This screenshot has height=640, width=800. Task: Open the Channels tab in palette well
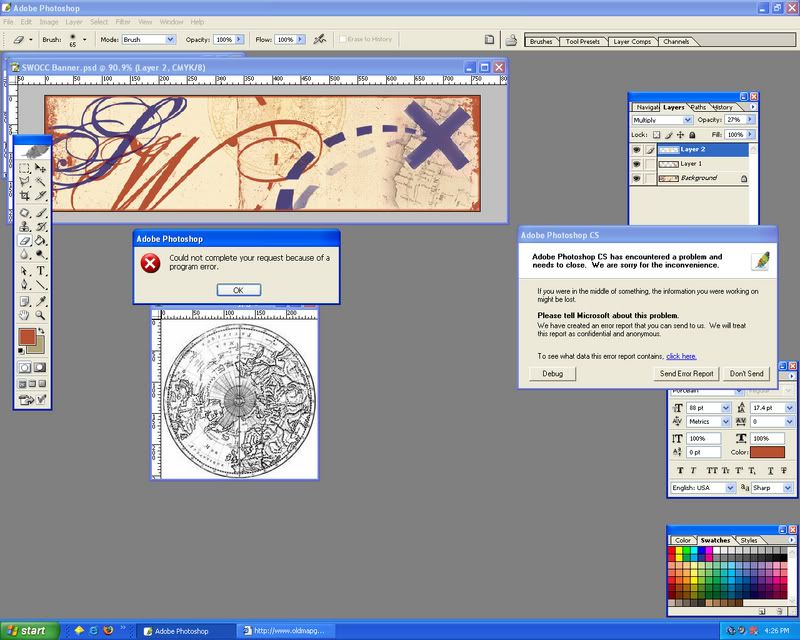tap(676, 42)
